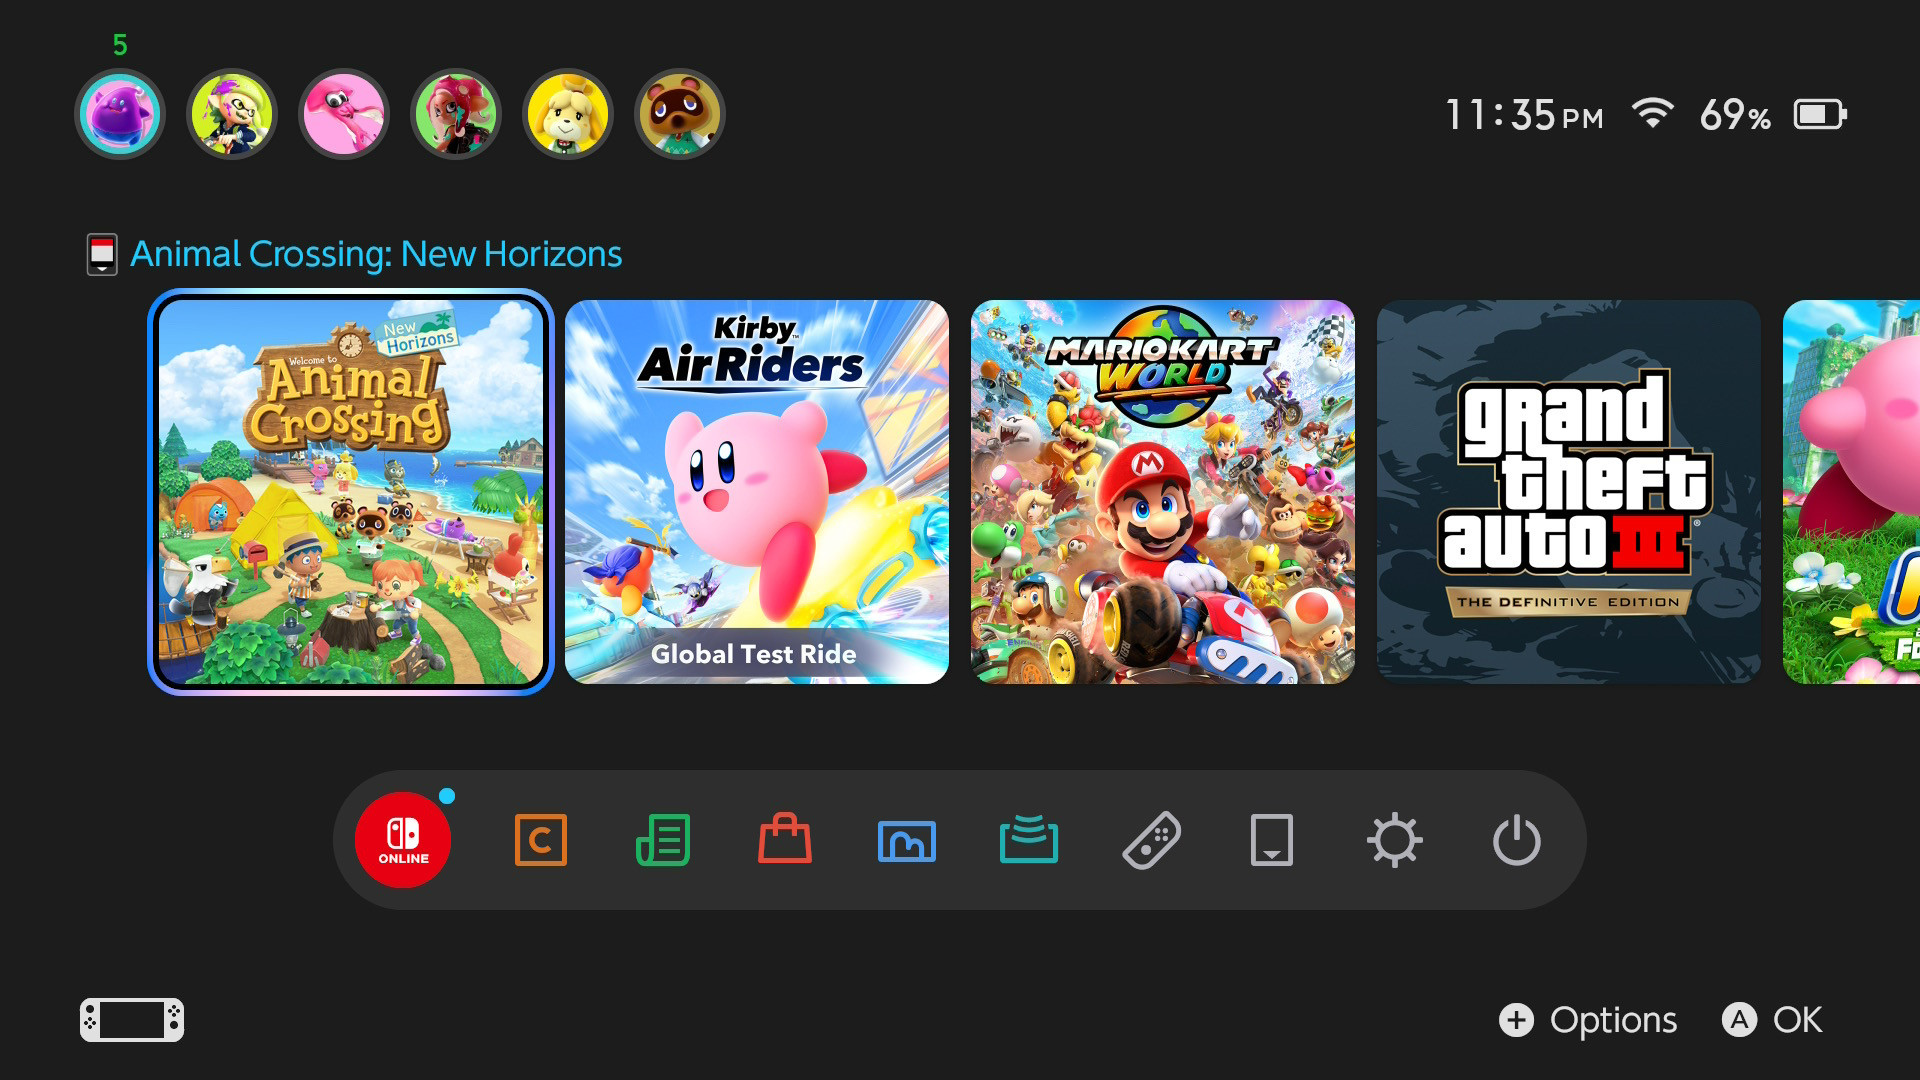Click the console controller status icon
Viewport: 1920px width, 1080px height.
point(132,1020)
